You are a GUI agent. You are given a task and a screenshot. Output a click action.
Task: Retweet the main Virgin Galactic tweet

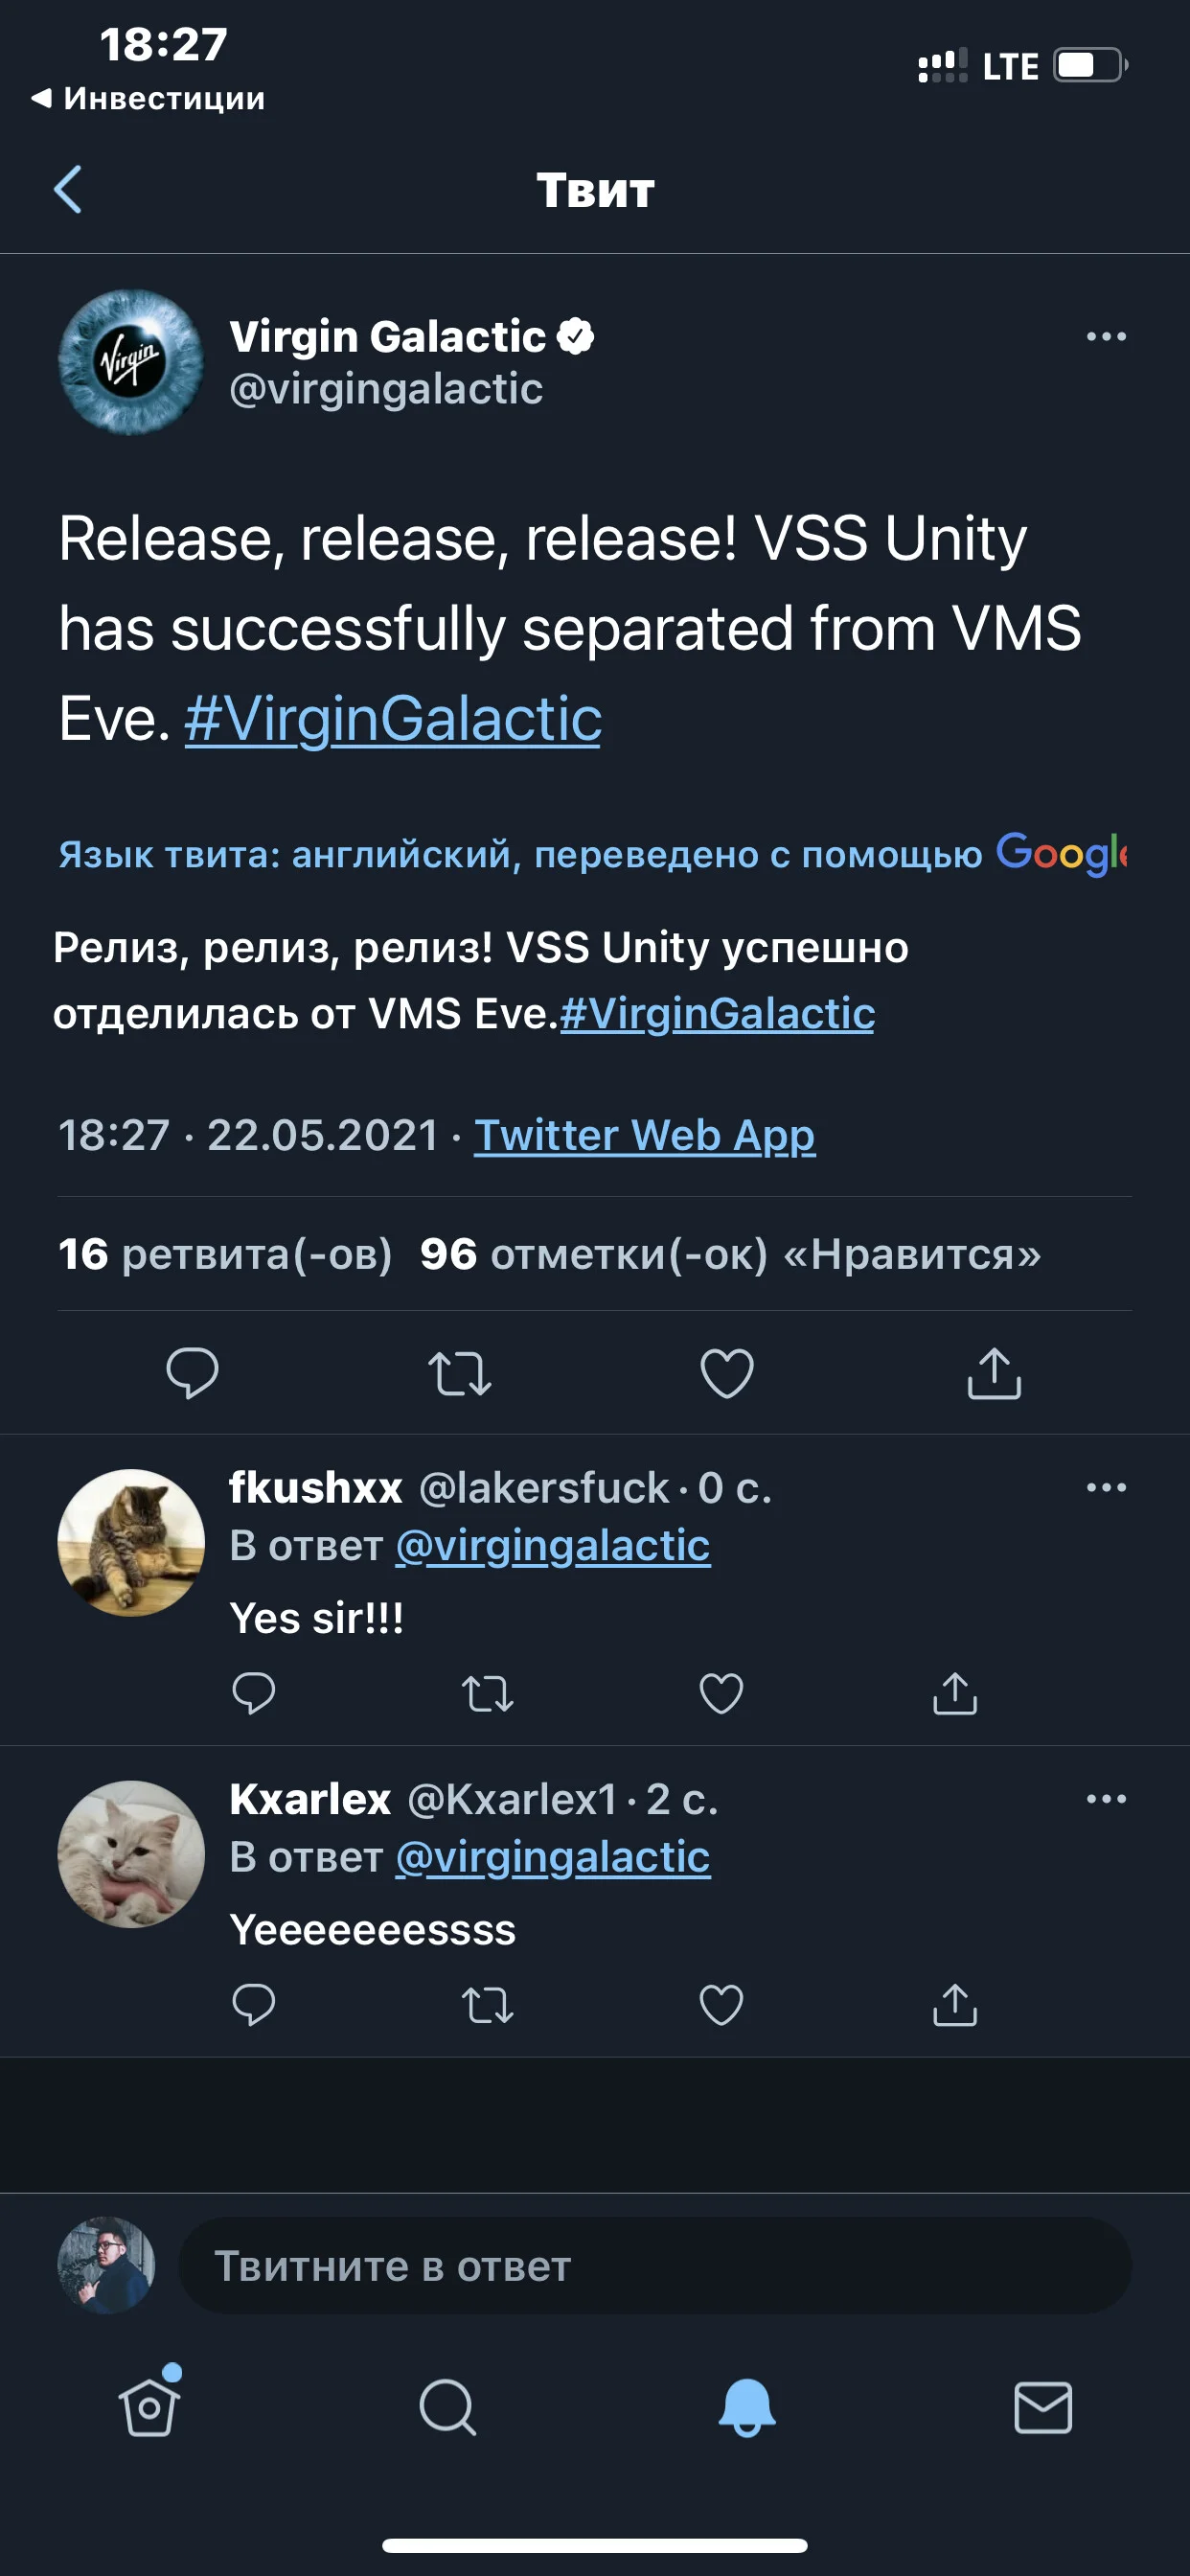[460, 1373]
